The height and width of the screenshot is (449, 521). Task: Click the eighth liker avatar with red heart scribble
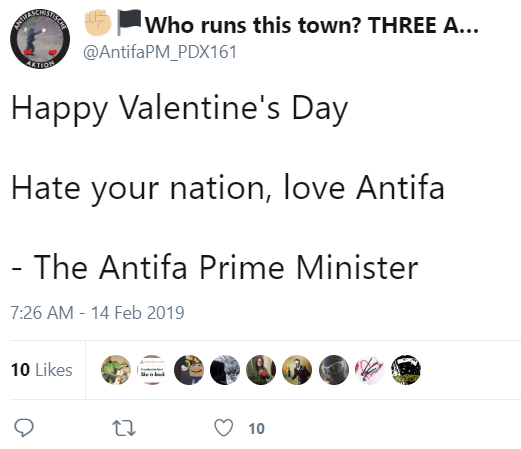[370, 370]
